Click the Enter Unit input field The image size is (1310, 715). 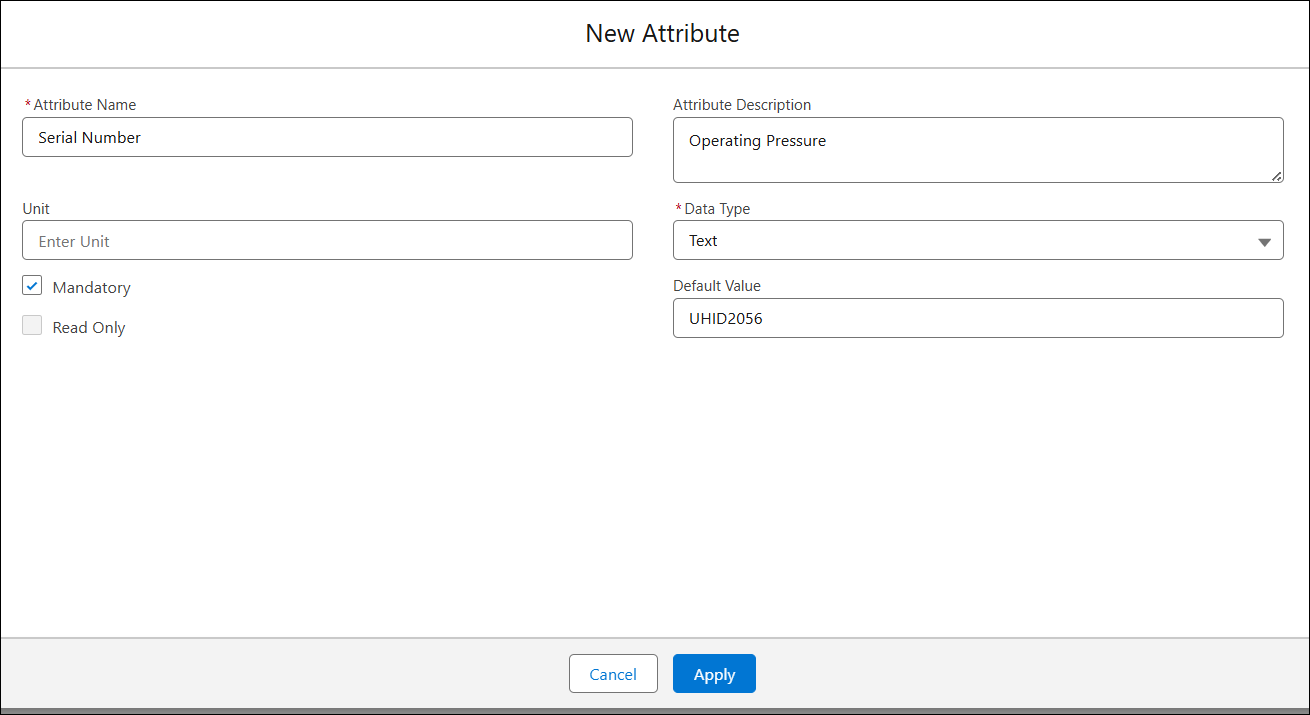point(327,240)
